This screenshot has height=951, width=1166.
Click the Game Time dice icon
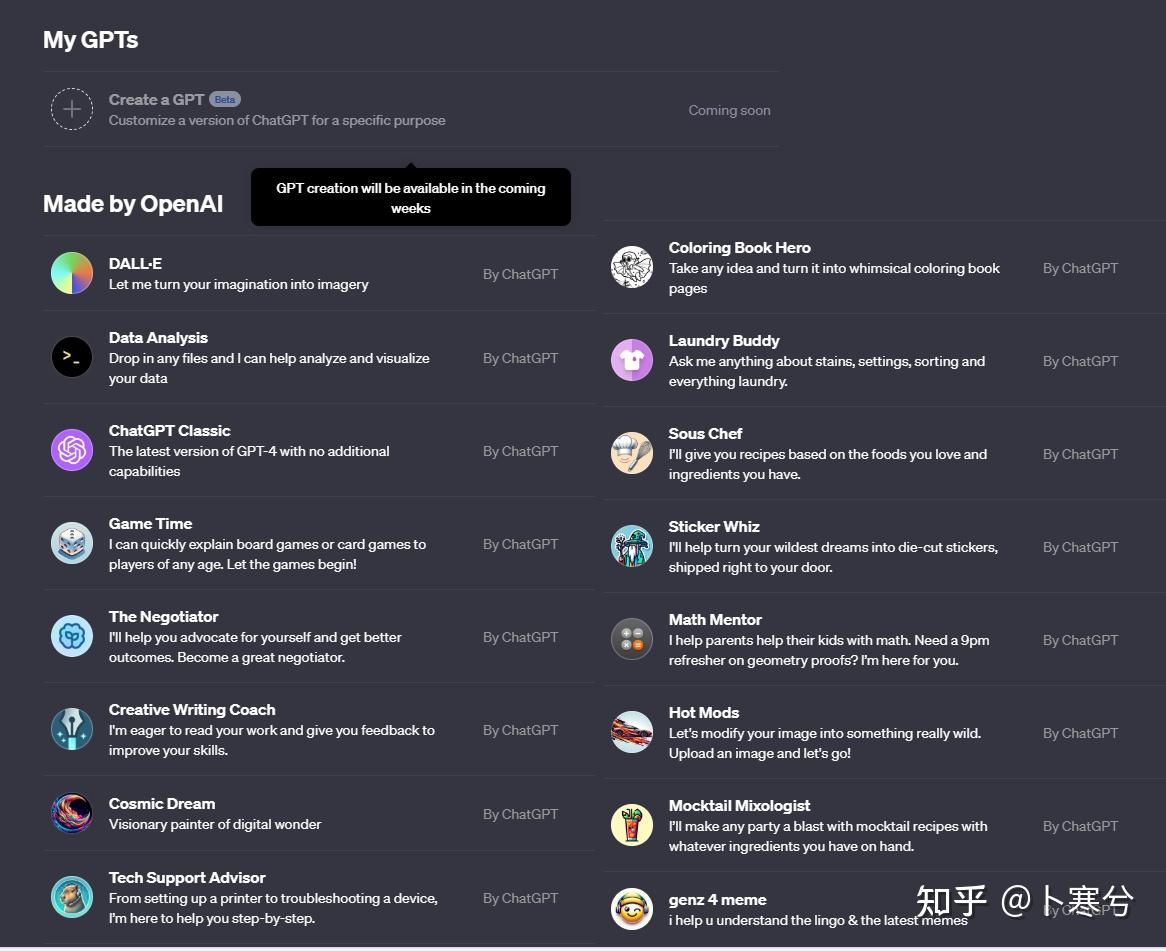tap(72, 543)
